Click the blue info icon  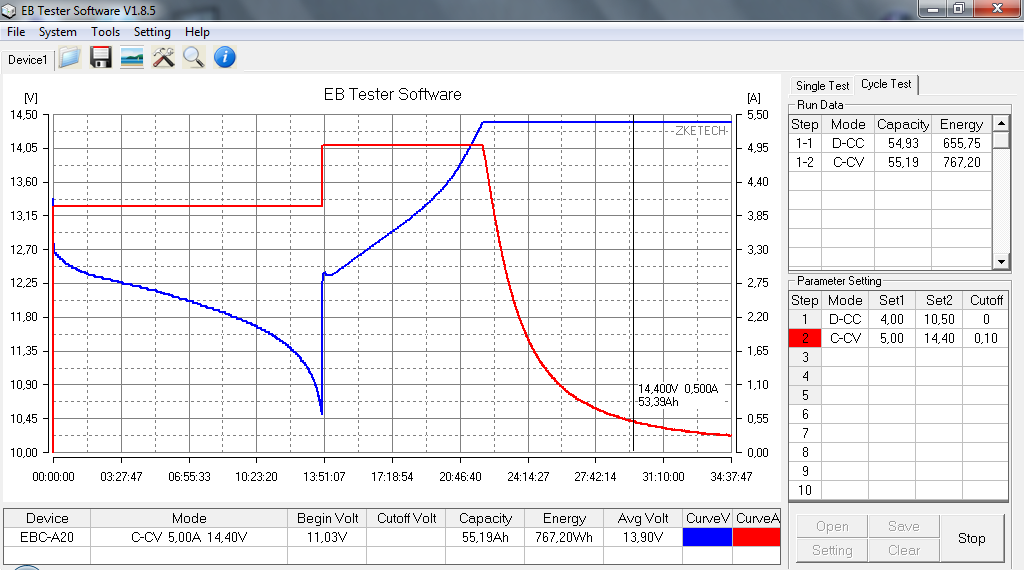click(225, 58)
